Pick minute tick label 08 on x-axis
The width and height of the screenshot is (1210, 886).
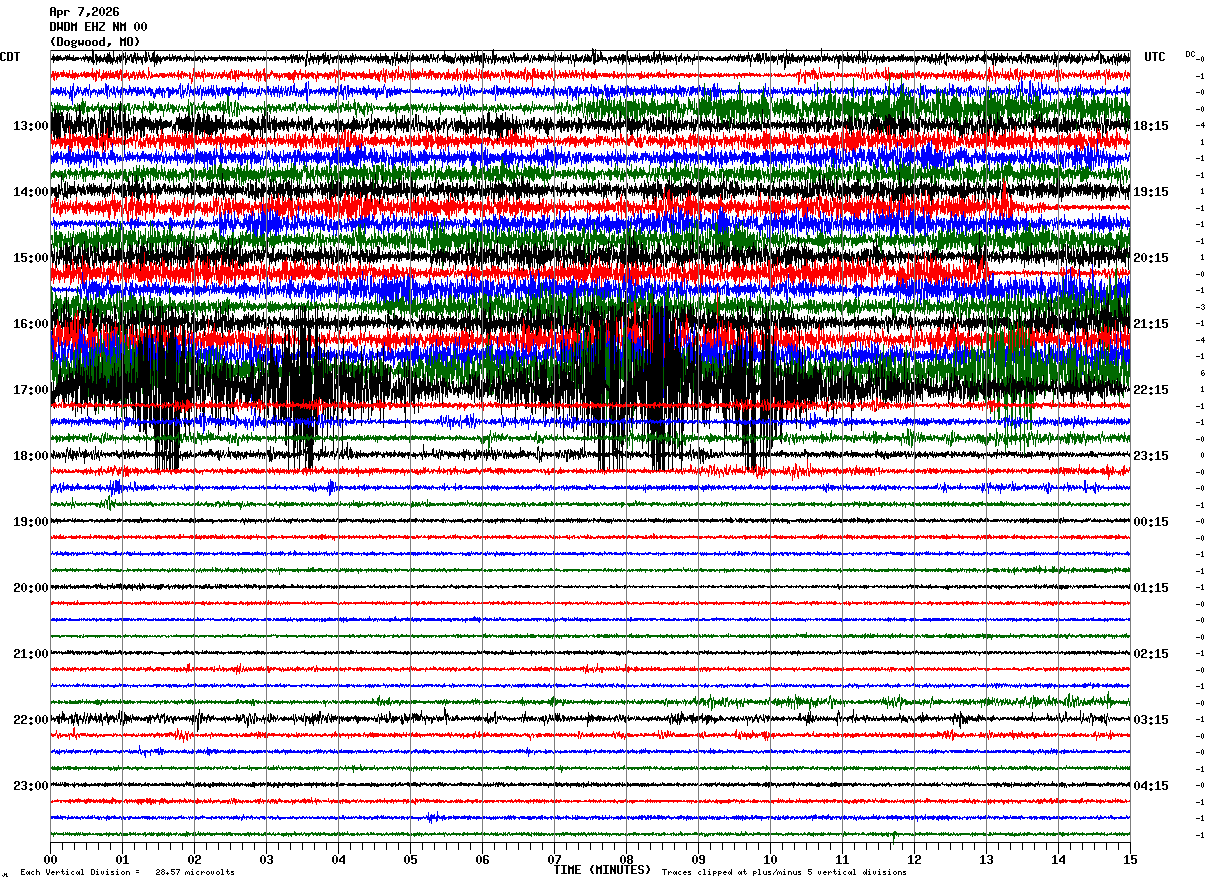[x=626, y=859]
